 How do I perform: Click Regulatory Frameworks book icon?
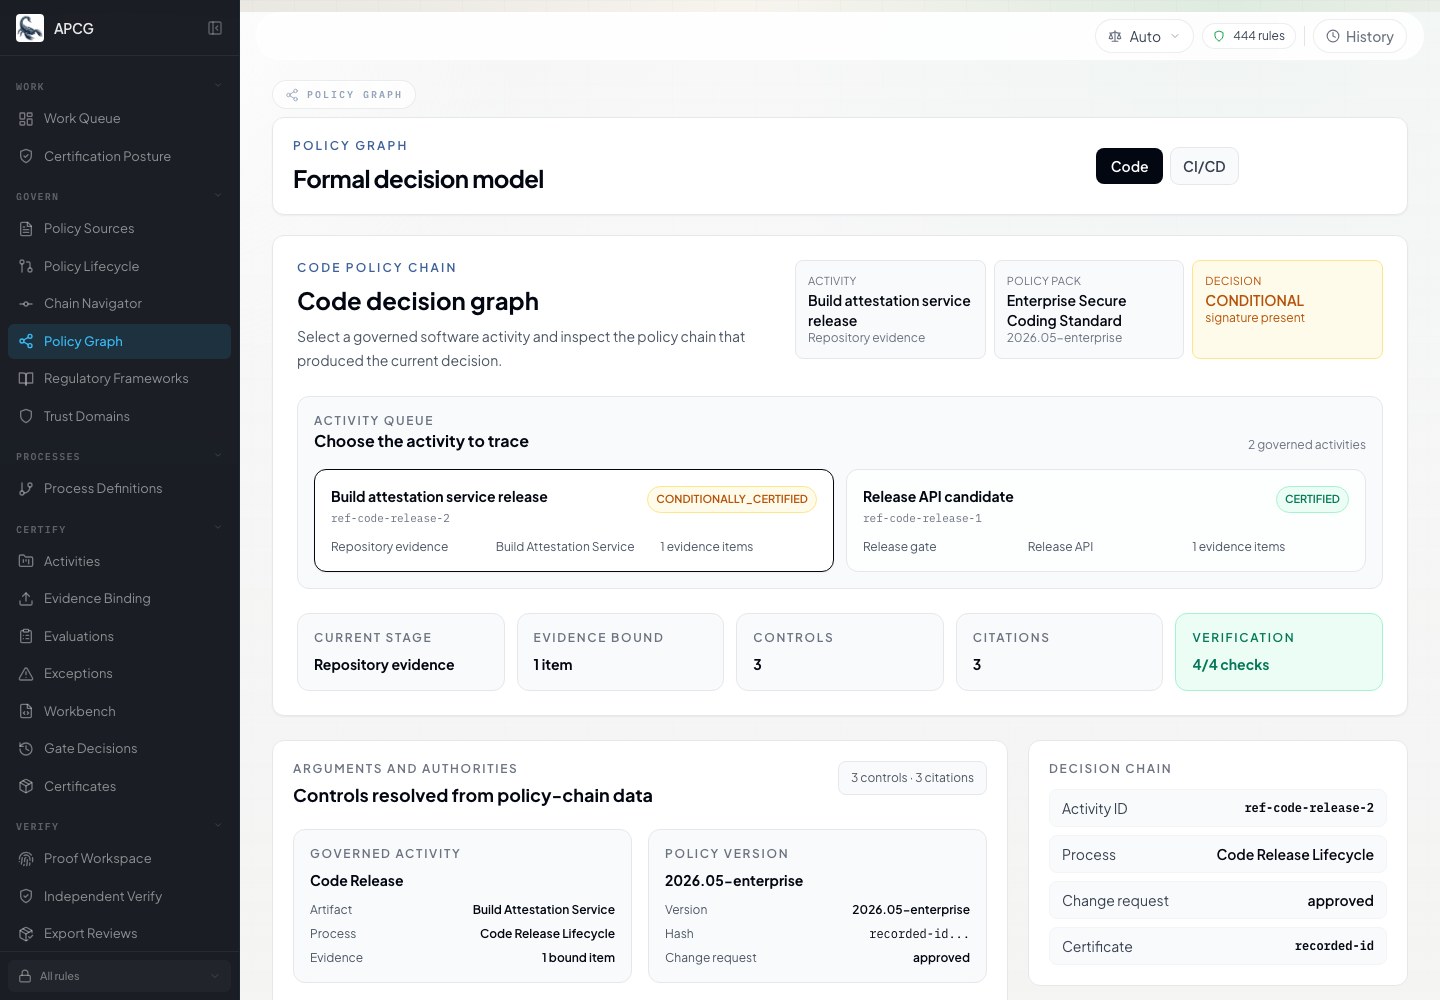pos(26,379)
